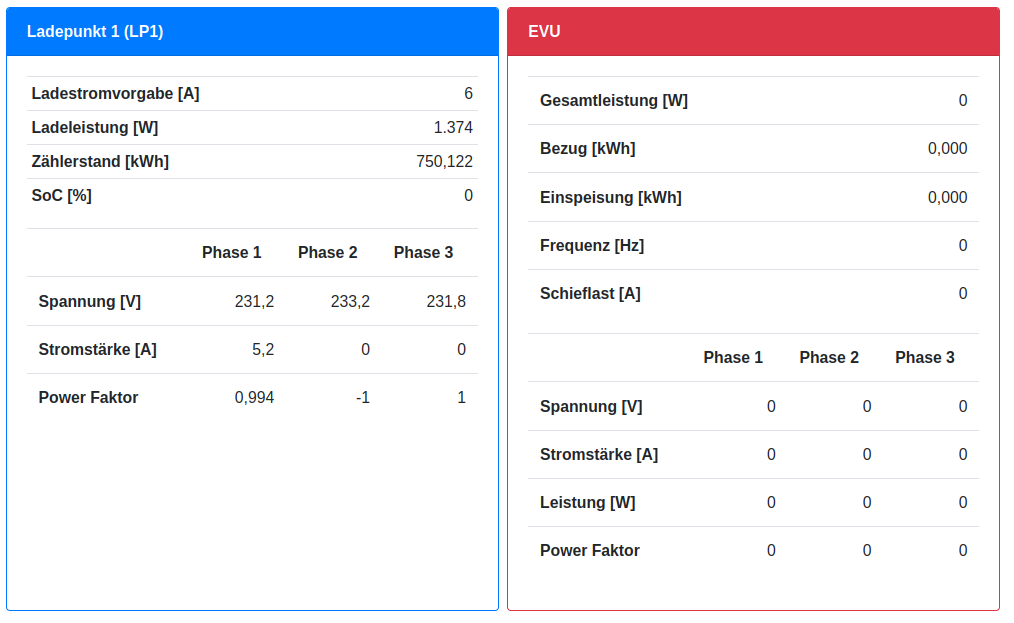The width and height of the screenshot is (1014, 623).
Task: Click the Zählerstand value 750,122
Action: (444, 162)
